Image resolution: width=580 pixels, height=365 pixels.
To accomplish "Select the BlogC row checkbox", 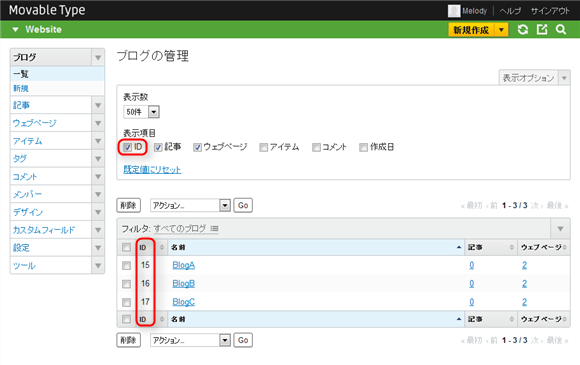I will click(x=127, y=302).
